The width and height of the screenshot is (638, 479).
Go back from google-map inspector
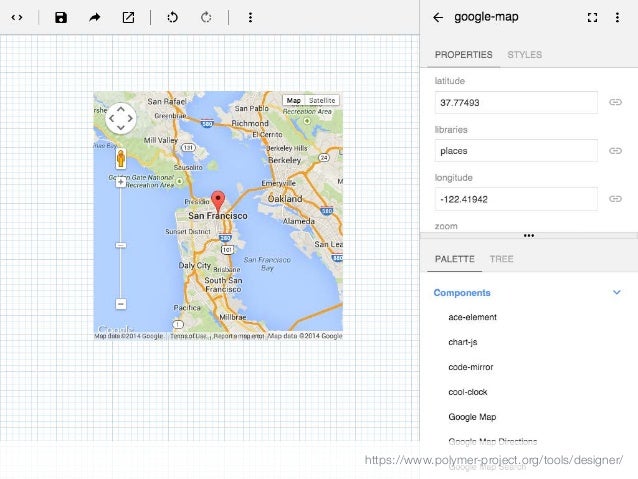click(438, 17)
